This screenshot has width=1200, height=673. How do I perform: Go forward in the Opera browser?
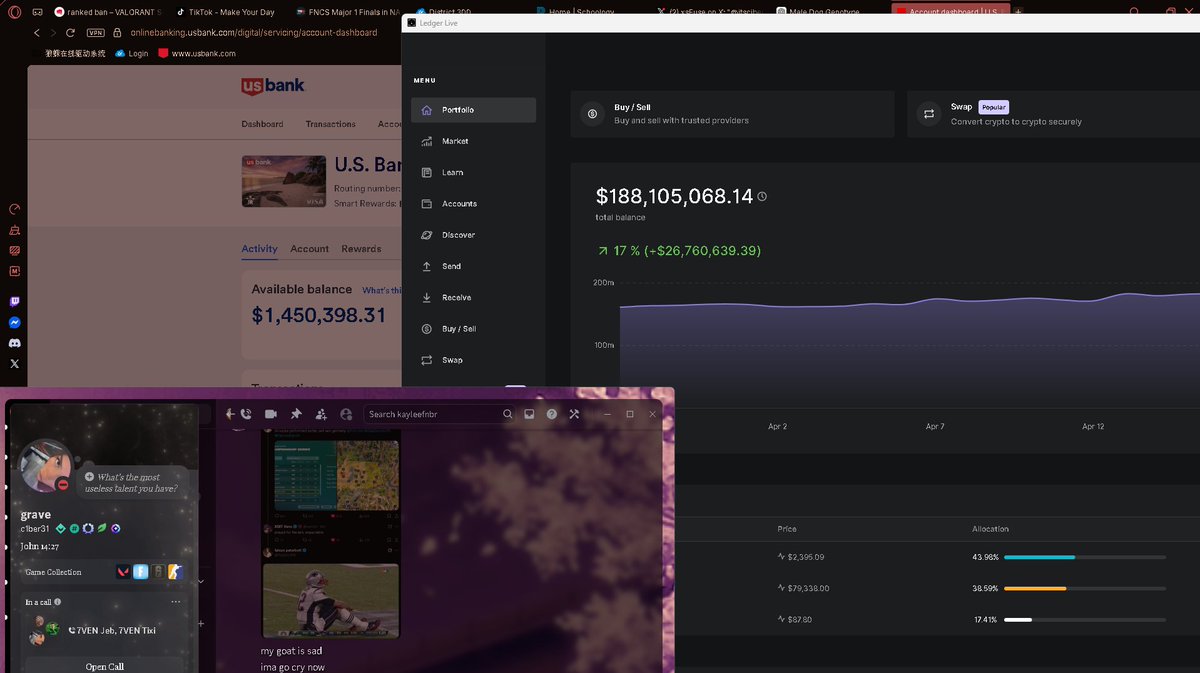pyautogui.click(x=53, y=33)
